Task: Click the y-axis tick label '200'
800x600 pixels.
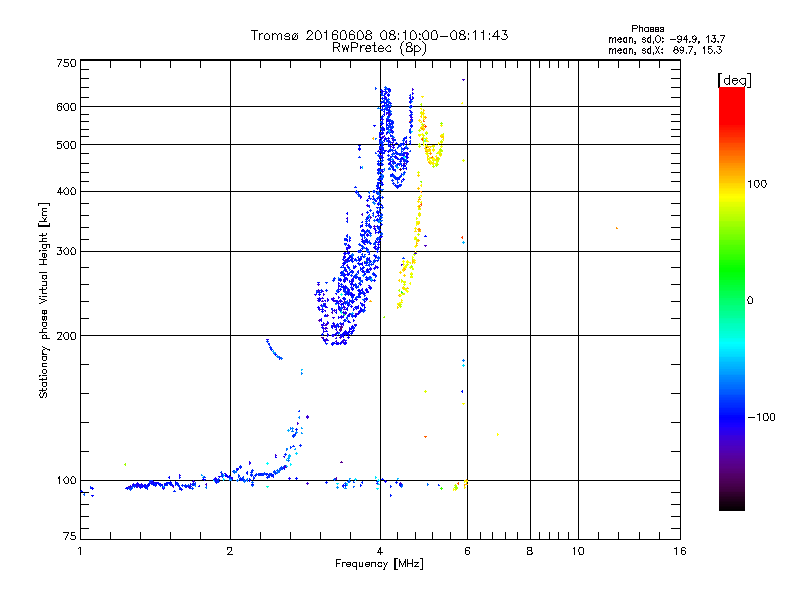Action: tap(66, 336)
